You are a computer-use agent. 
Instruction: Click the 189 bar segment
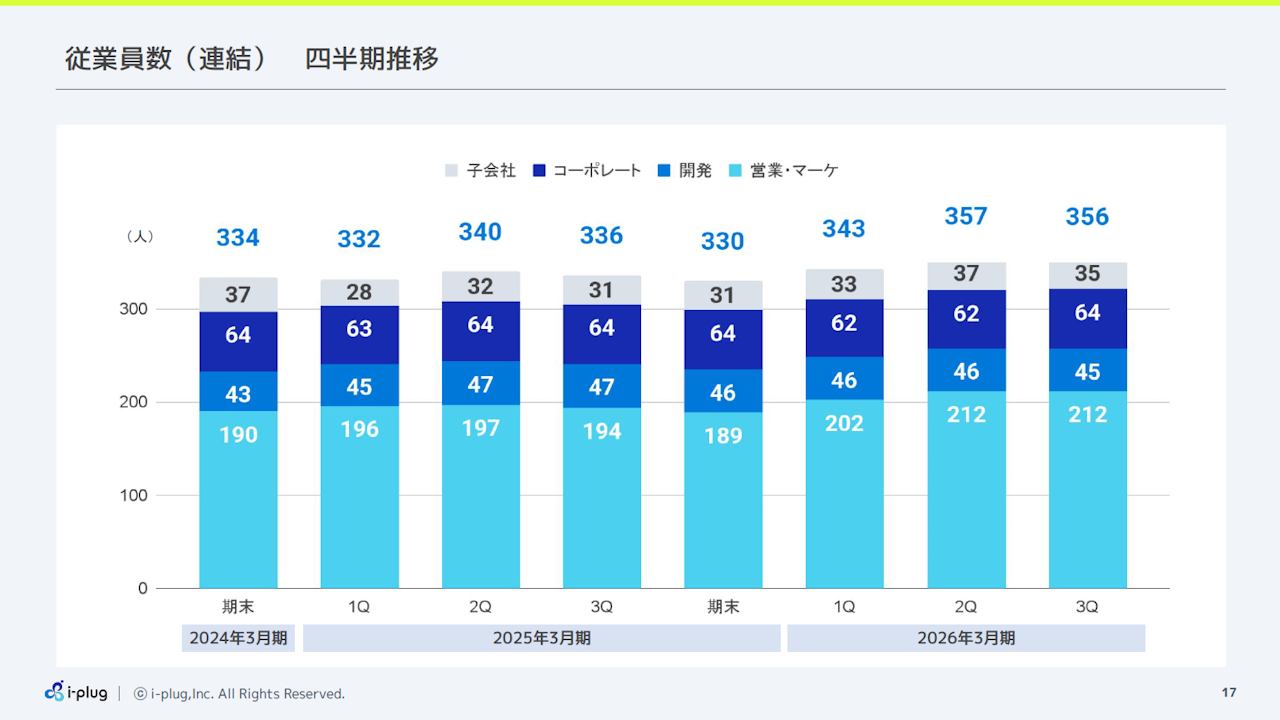[x=722, y=500]
